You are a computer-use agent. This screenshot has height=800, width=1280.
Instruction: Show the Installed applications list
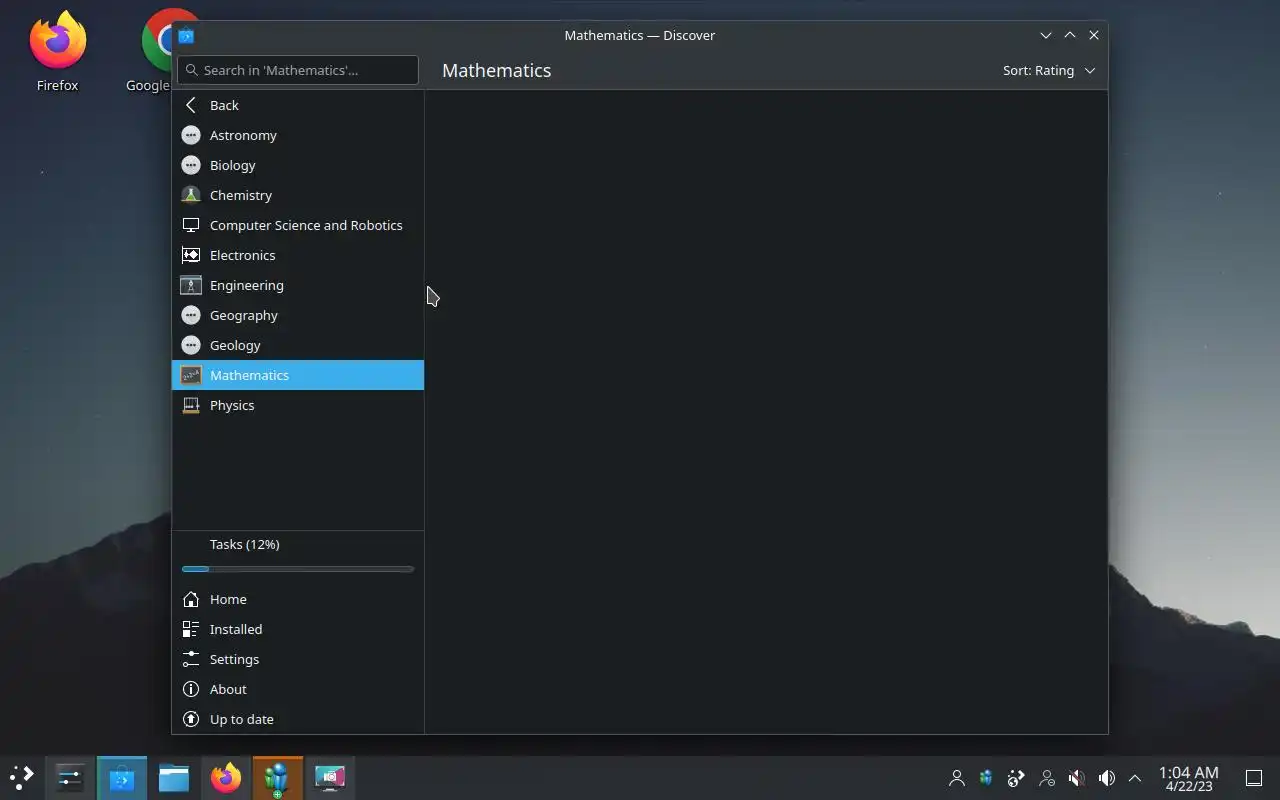tap(298, 629)
